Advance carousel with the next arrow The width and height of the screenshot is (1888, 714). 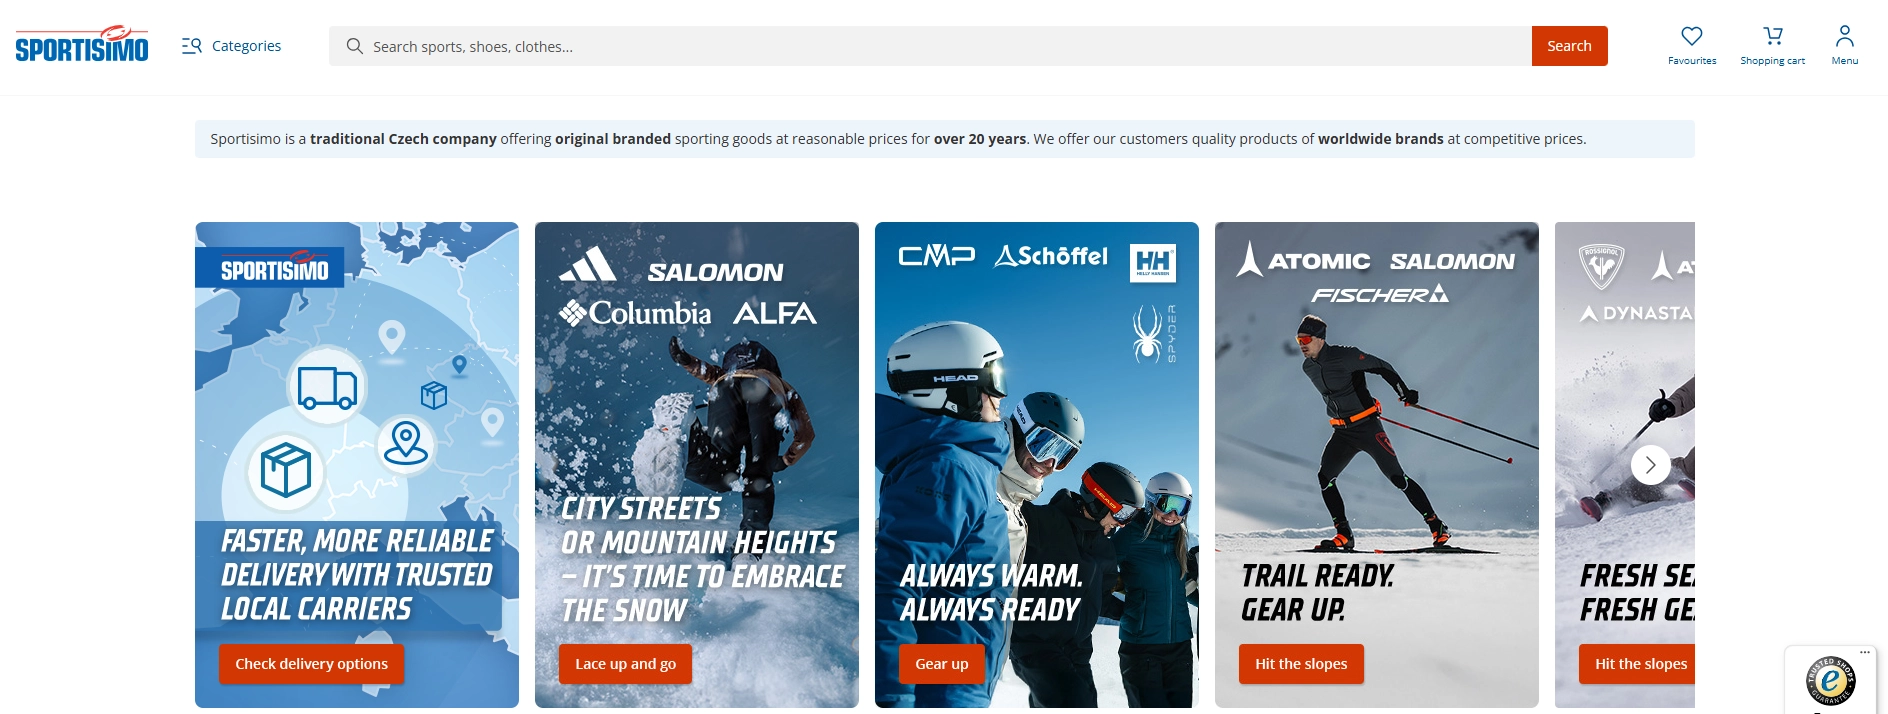1651,465
